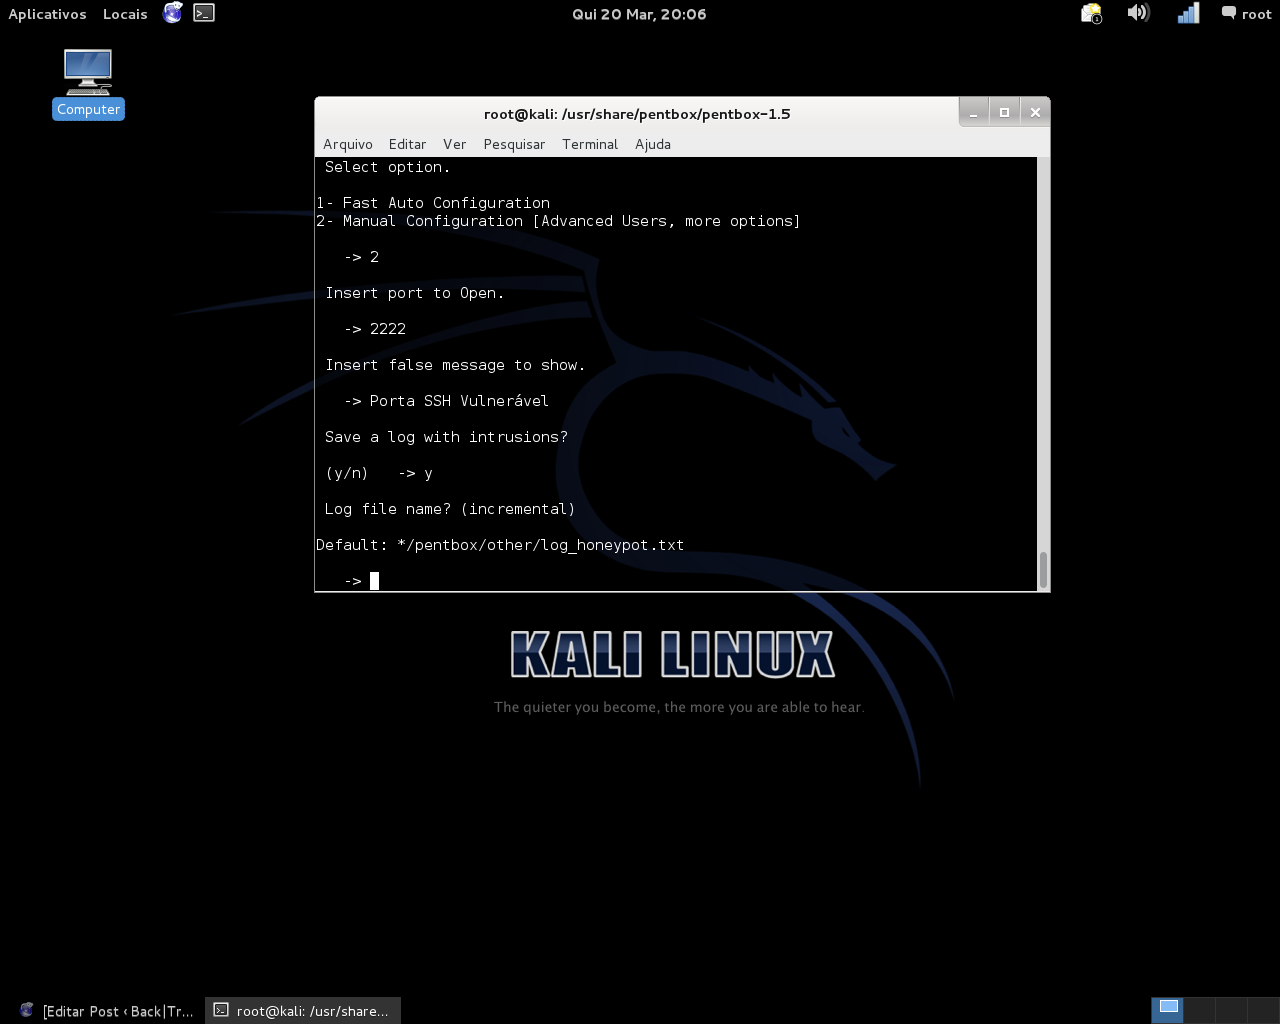1280x1024 pixels.
Task: Click the terminal title bar text
Action: tap(637, 114)
